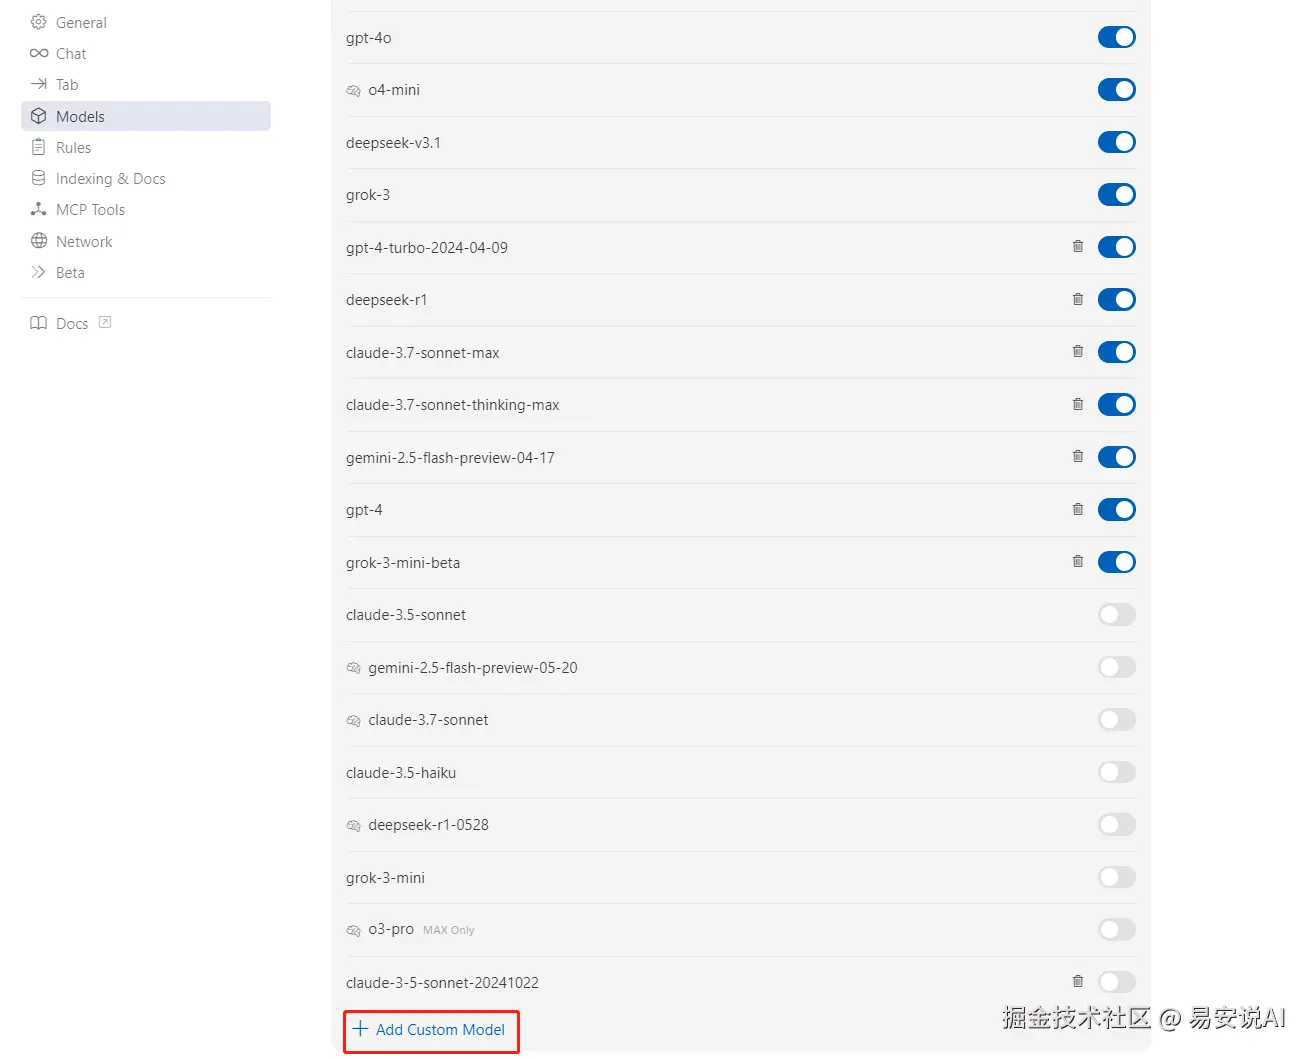Open the Rules settings section

coord(74,147)
